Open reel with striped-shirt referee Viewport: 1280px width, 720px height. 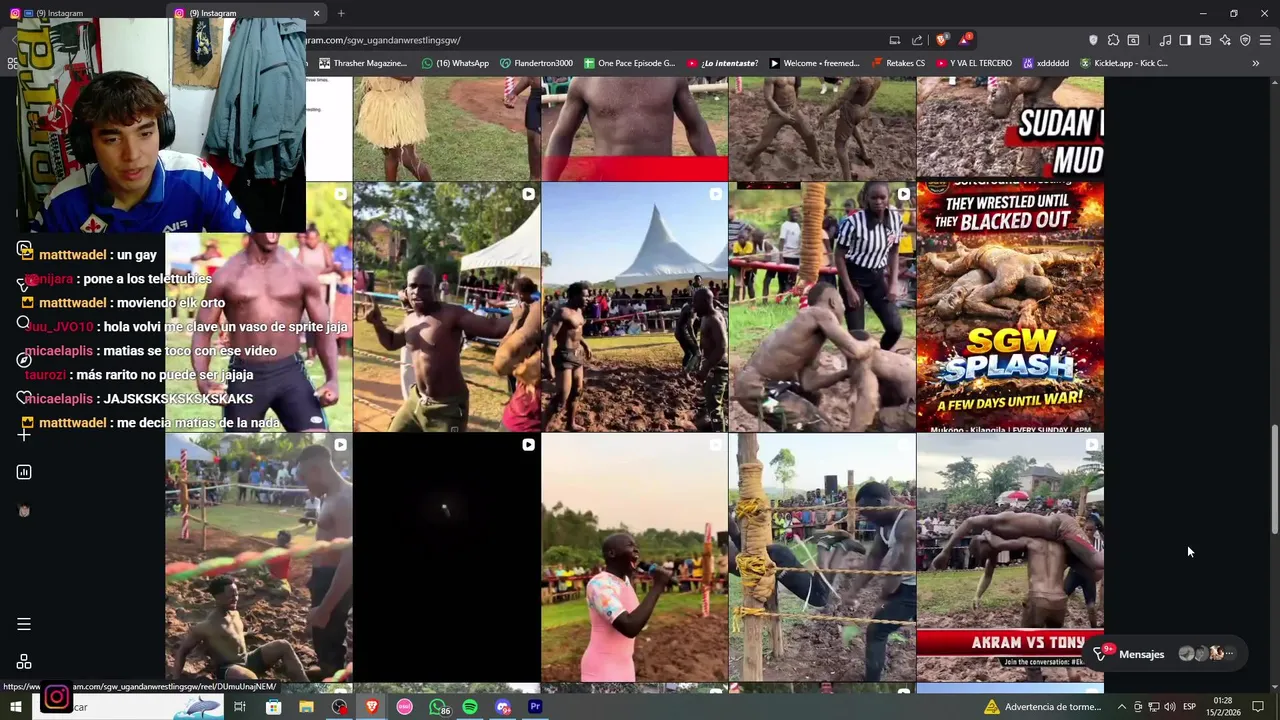[x=822, y=306]
